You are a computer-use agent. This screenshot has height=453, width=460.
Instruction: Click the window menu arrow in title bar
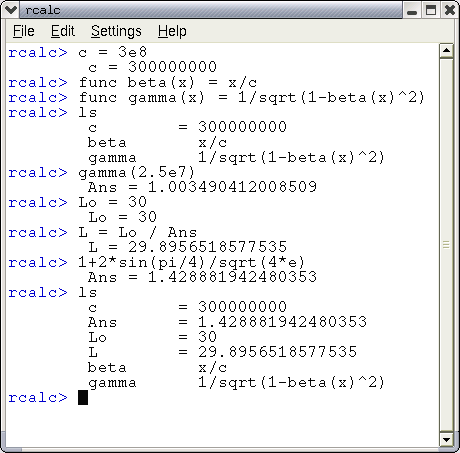click(10, 10)
